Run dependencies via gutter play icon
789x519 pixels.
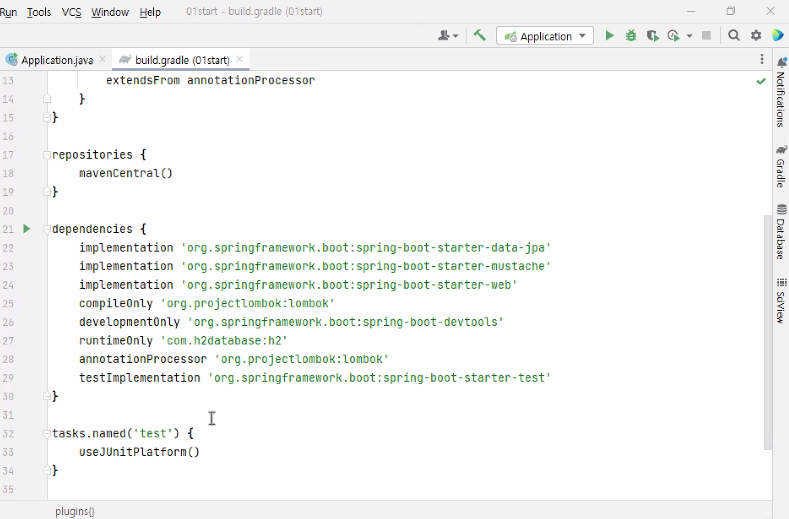[x=27, y=229]
